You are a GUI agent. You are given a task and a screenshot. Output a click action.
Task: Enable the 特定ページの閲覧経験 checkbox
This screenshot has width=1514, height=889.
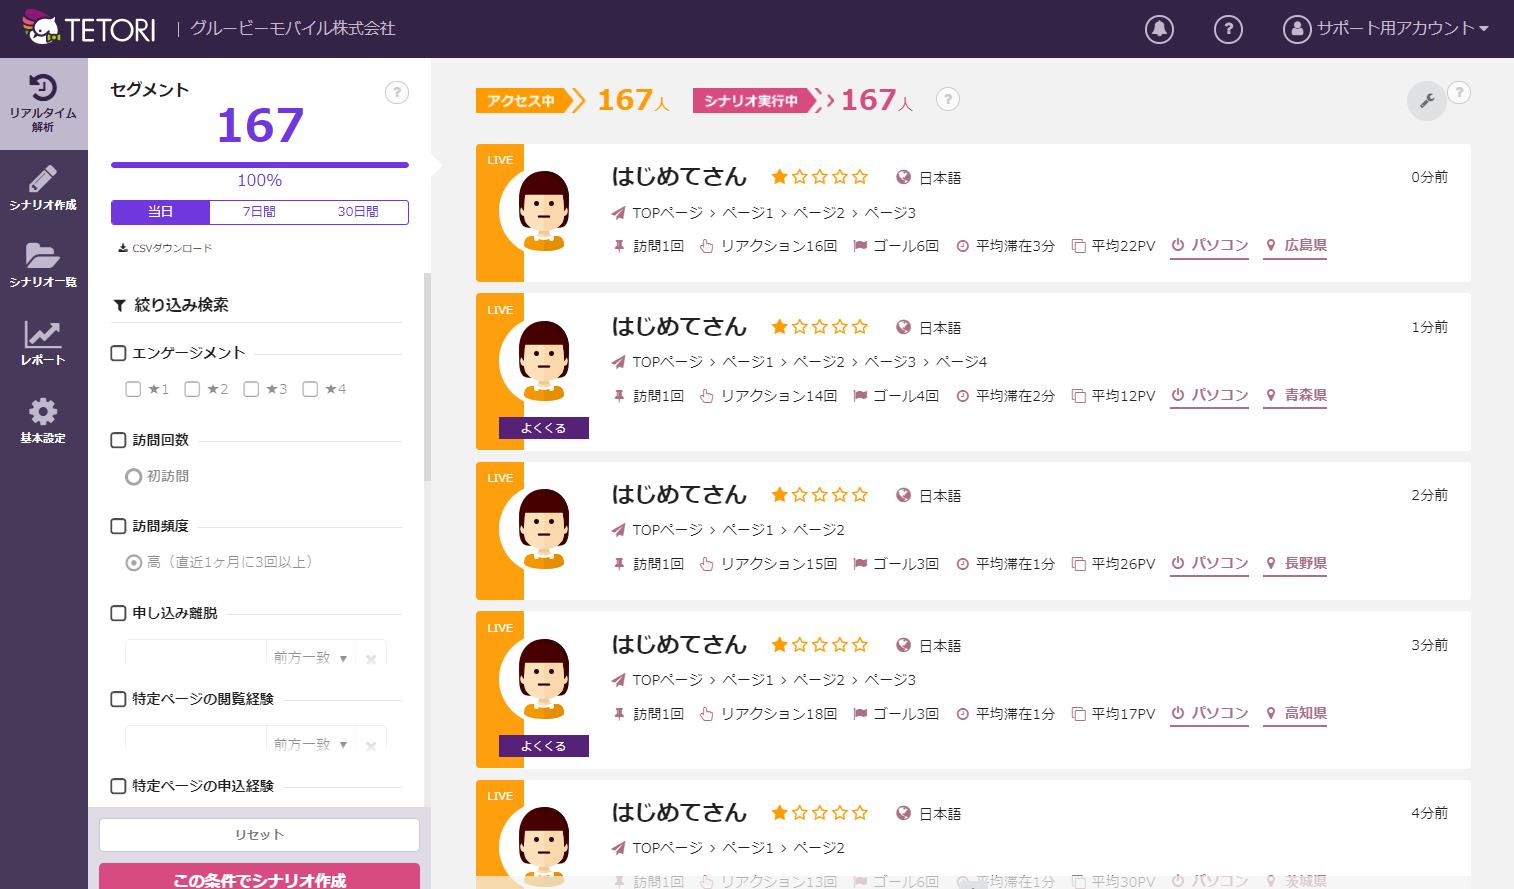click(x=118, y=699)
